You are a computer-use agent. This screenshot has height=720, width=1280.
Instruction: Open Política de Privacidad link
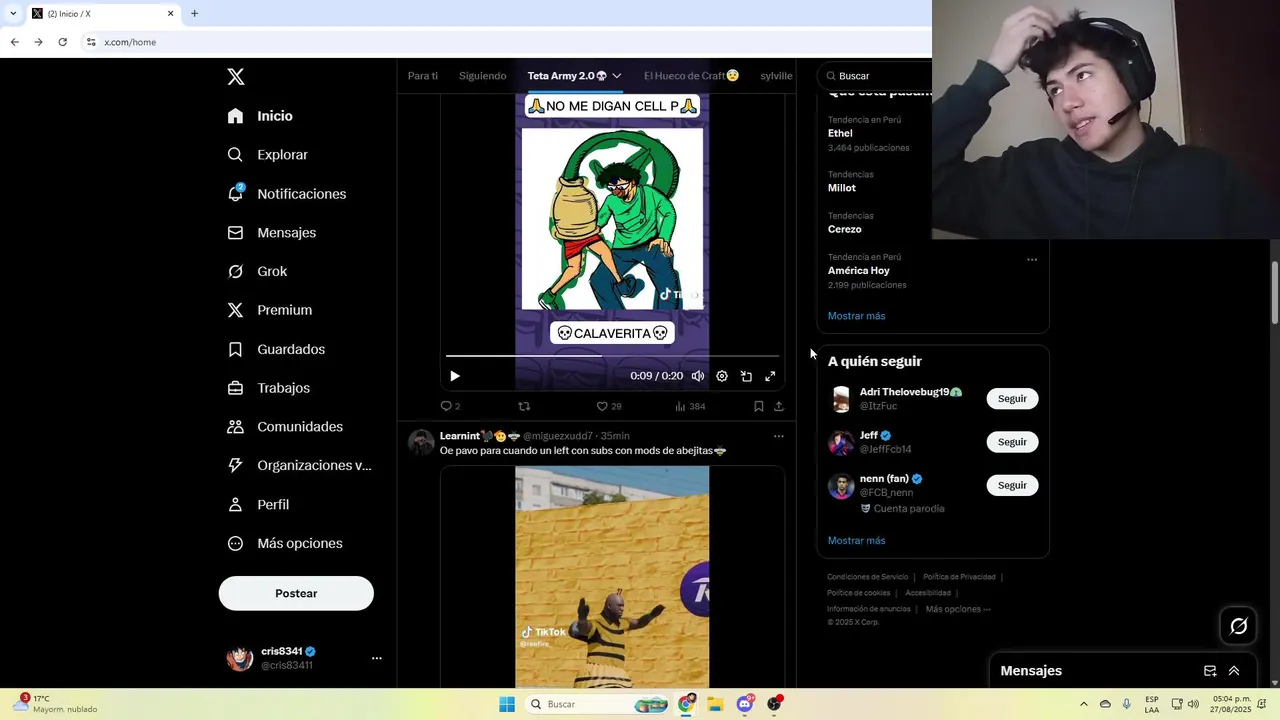959,577
